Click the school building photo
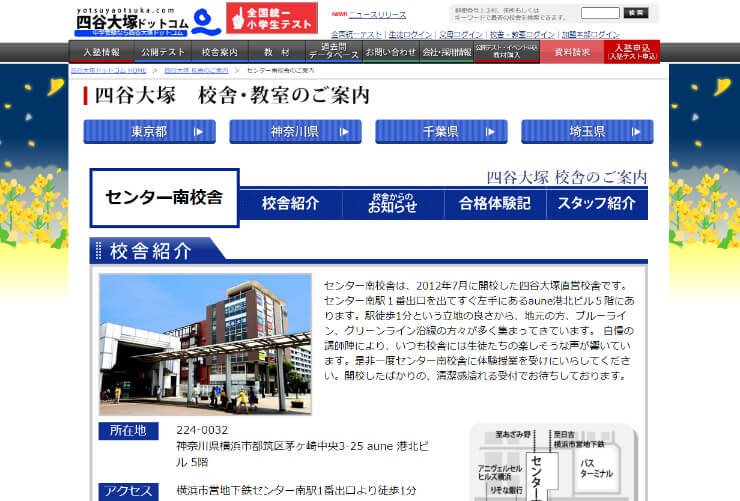 pos(205,344)
